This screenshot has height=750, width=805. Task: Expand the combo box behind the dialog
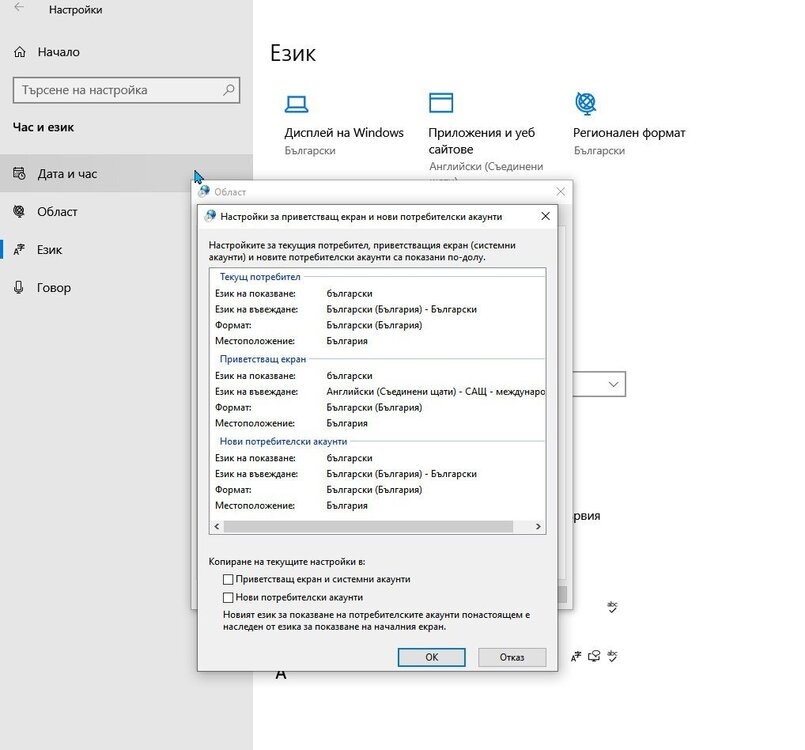coord(612,384)
